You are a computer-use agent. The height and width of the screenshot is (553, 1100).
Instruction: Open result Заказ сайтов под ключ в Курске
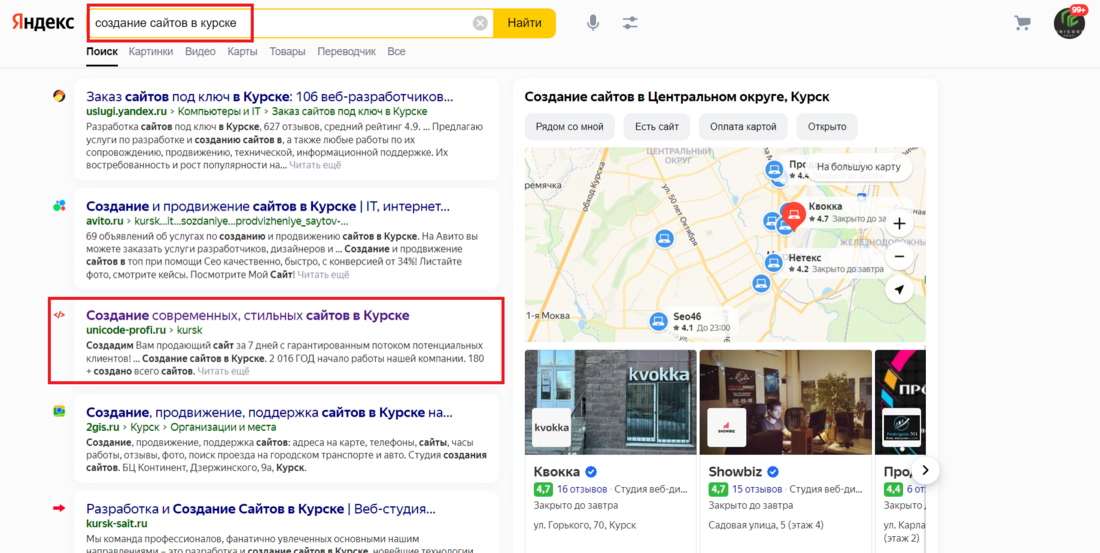click(269, 96)
